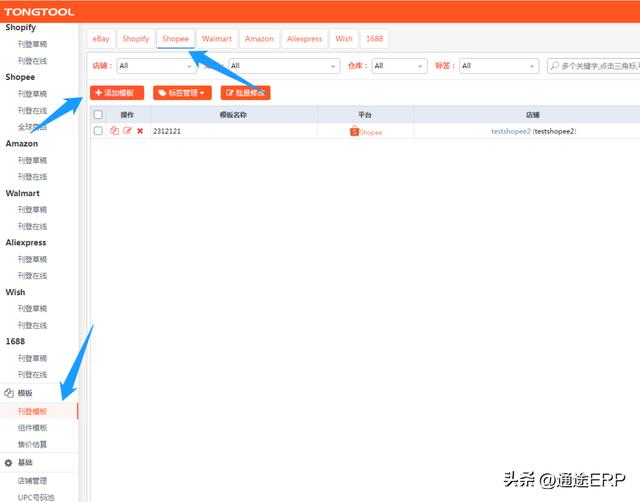Image resolution: width=640 pixels, height=502 pixels.
Task: Open 刊登草稿 under Walmart
Action: point(32,210)
